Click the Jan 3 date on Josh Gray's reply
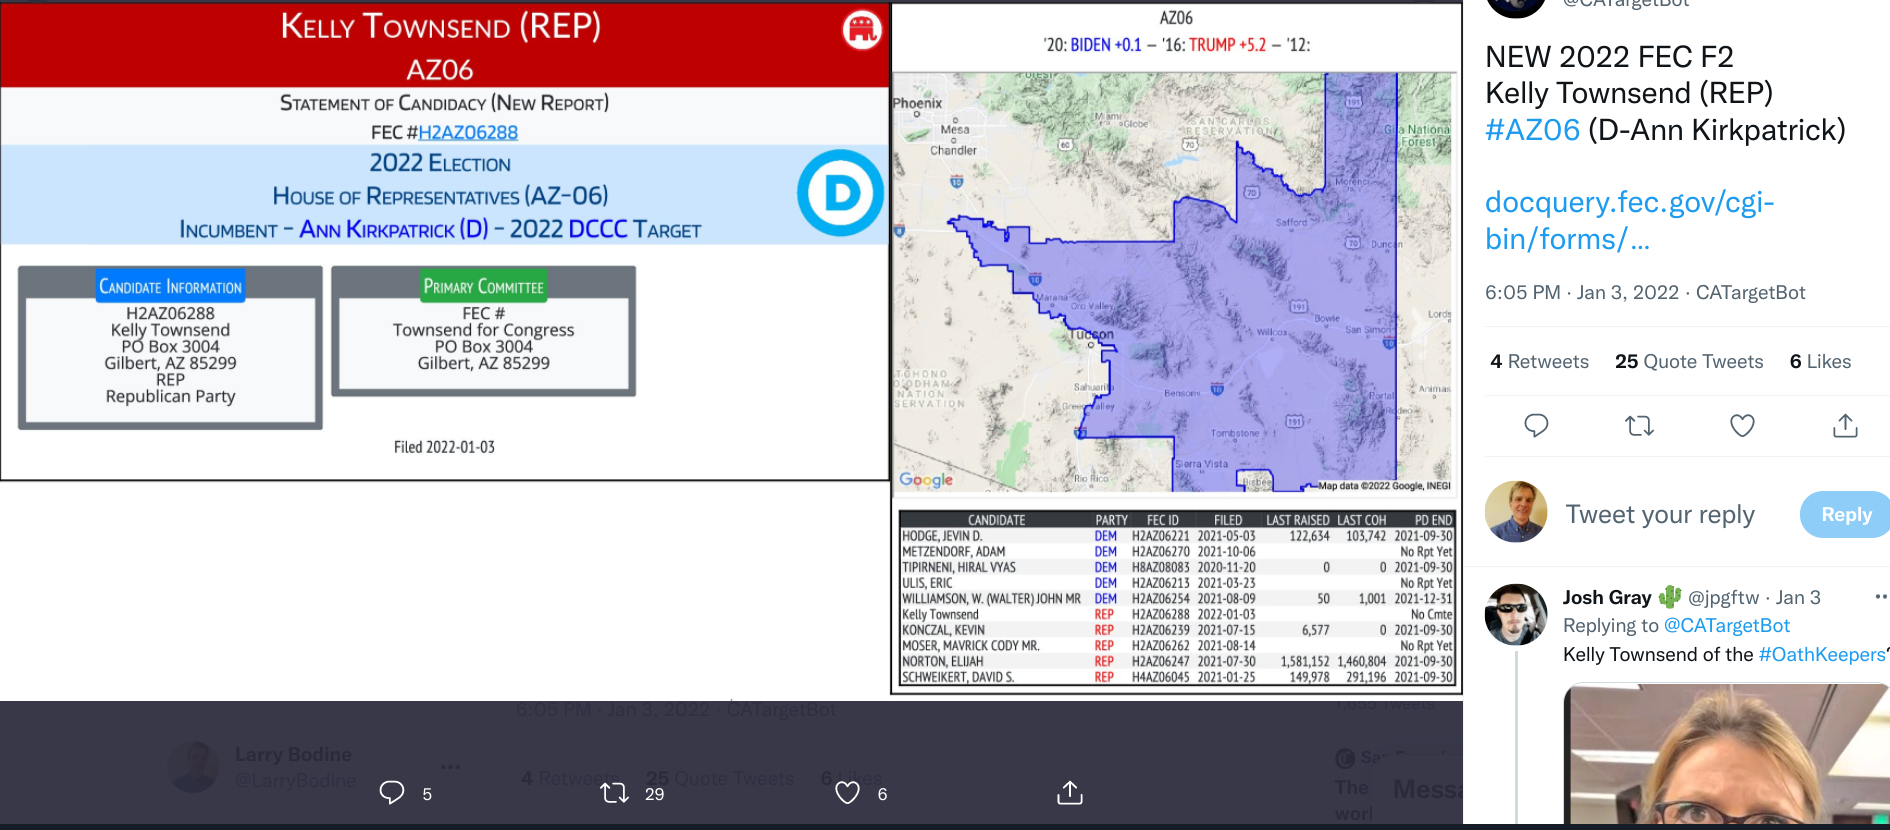The width and height of the screenshot is (1890, 830). 1798,597
